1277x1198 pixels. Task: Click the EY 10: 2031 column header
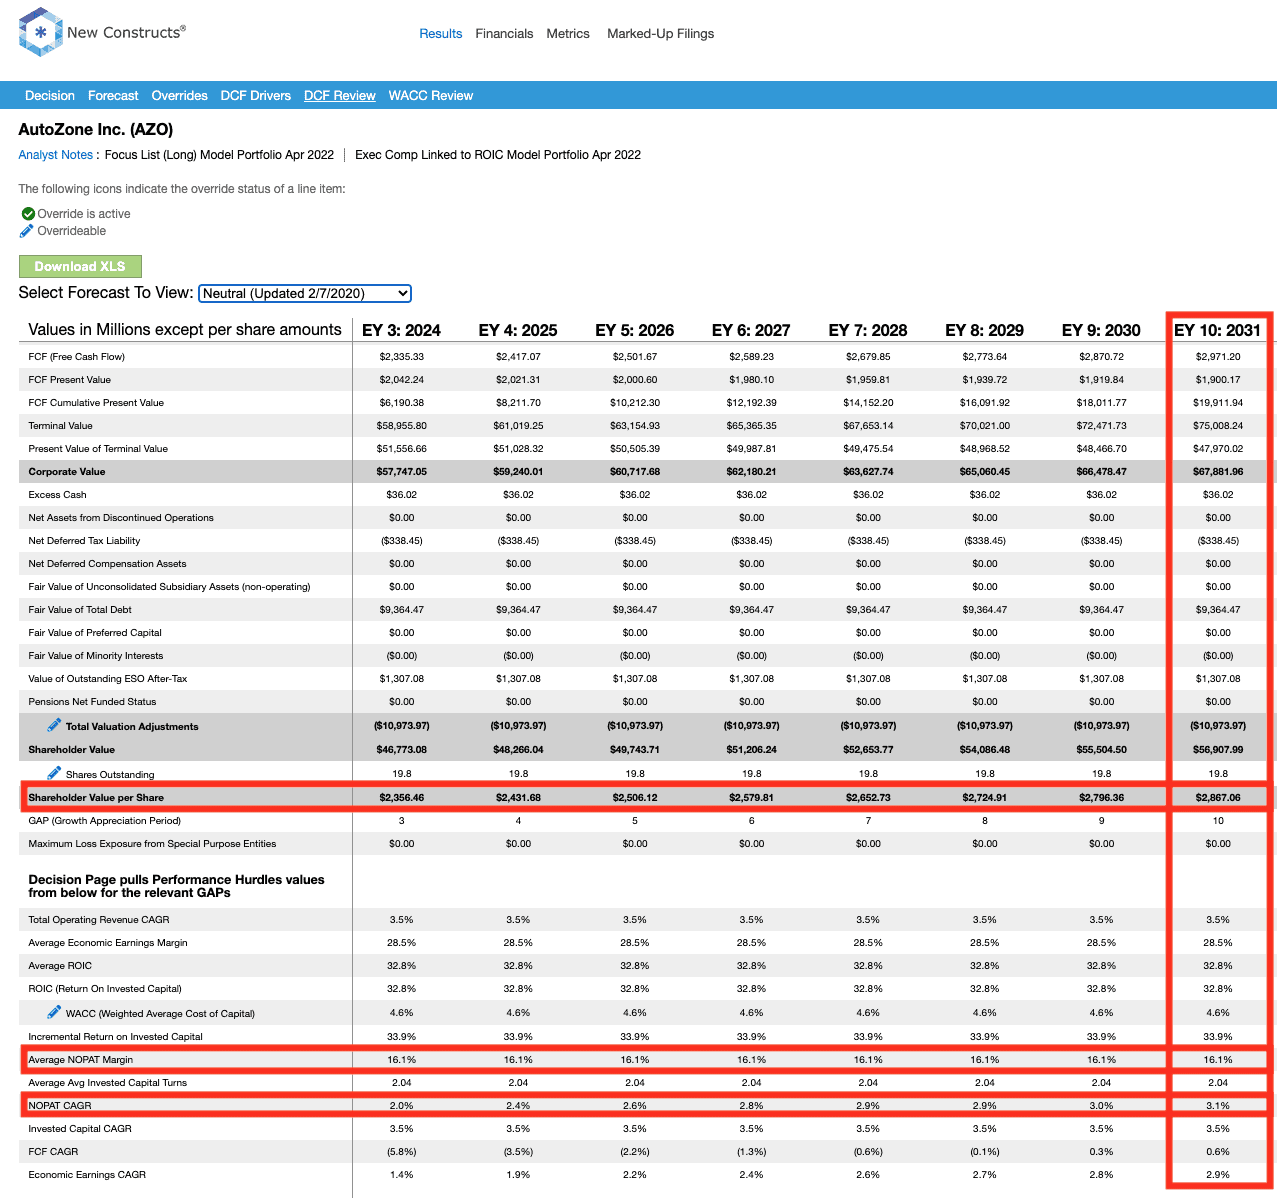(1218, 330)
